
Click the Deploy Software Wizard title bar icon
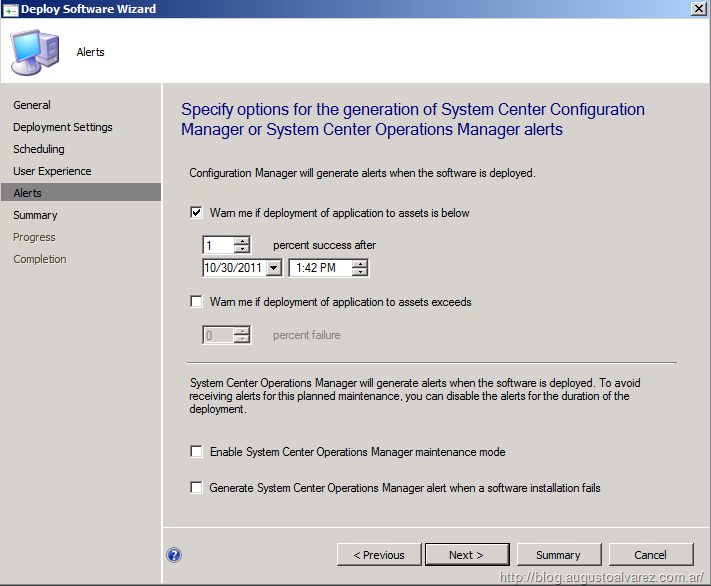10,9
